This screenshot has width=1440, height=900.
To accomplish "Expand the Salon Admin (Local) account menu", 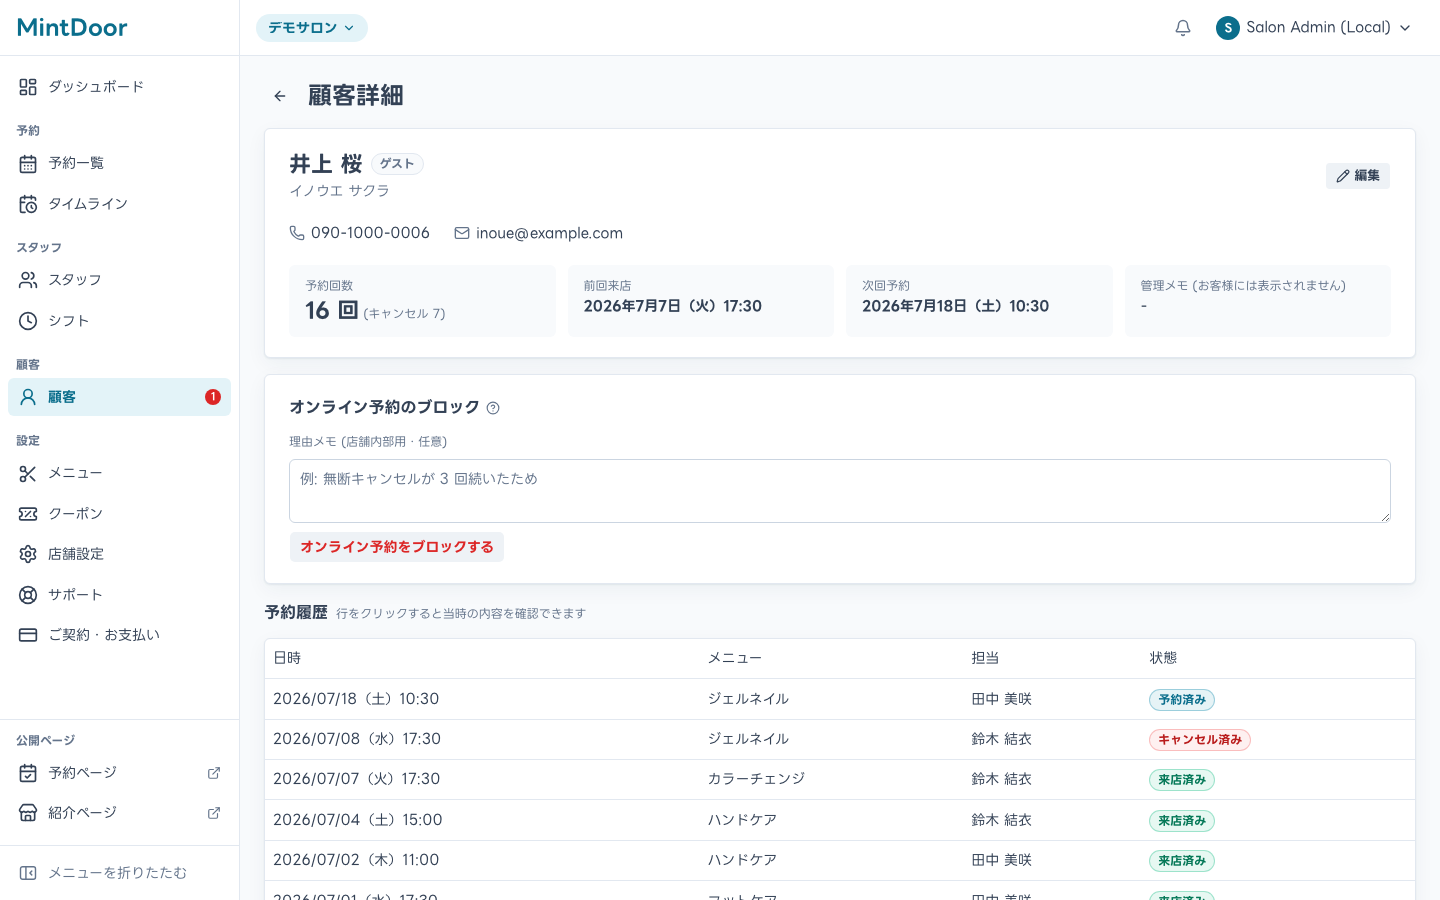I will (x=1314, y=28).
